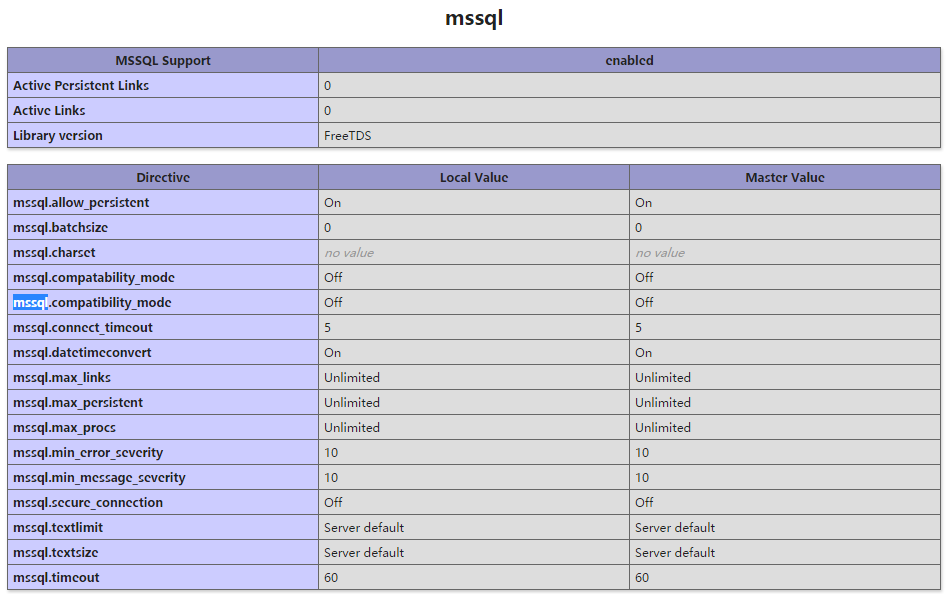Click the mssql.max_links directive name
Image resolution: width=952 pixels, height=594 pixels.
coord(62,377)
